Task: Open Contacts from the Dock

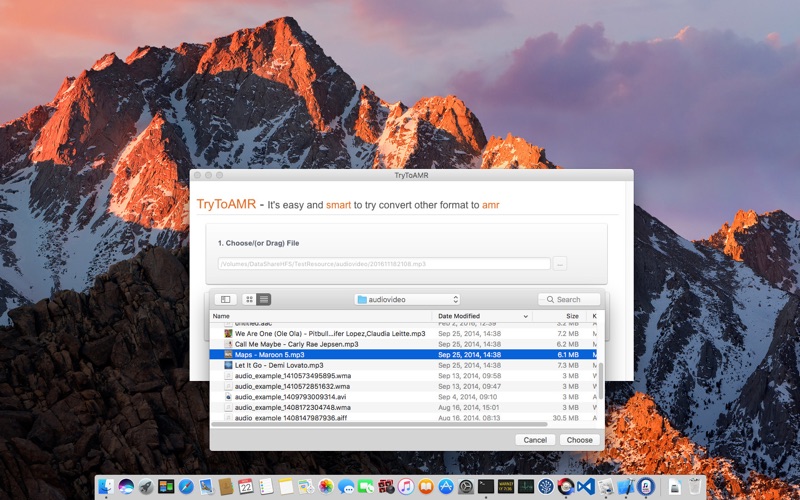Action: [226, 486]
